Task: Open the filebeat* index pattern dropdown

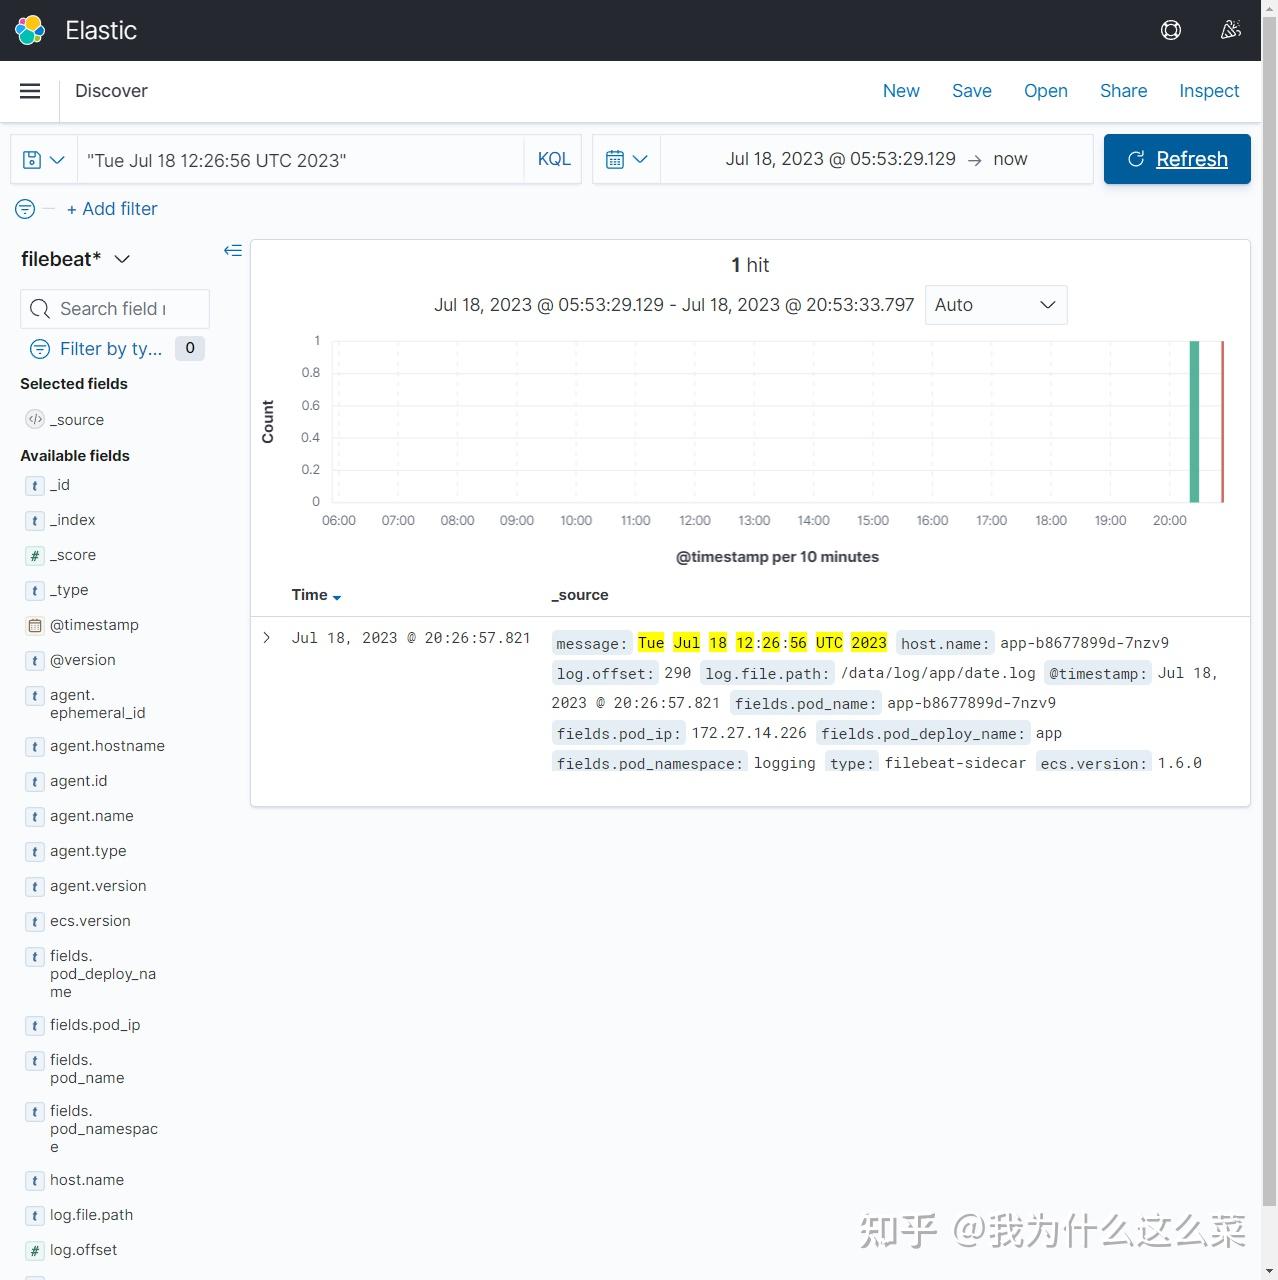Action: (75, 259)
